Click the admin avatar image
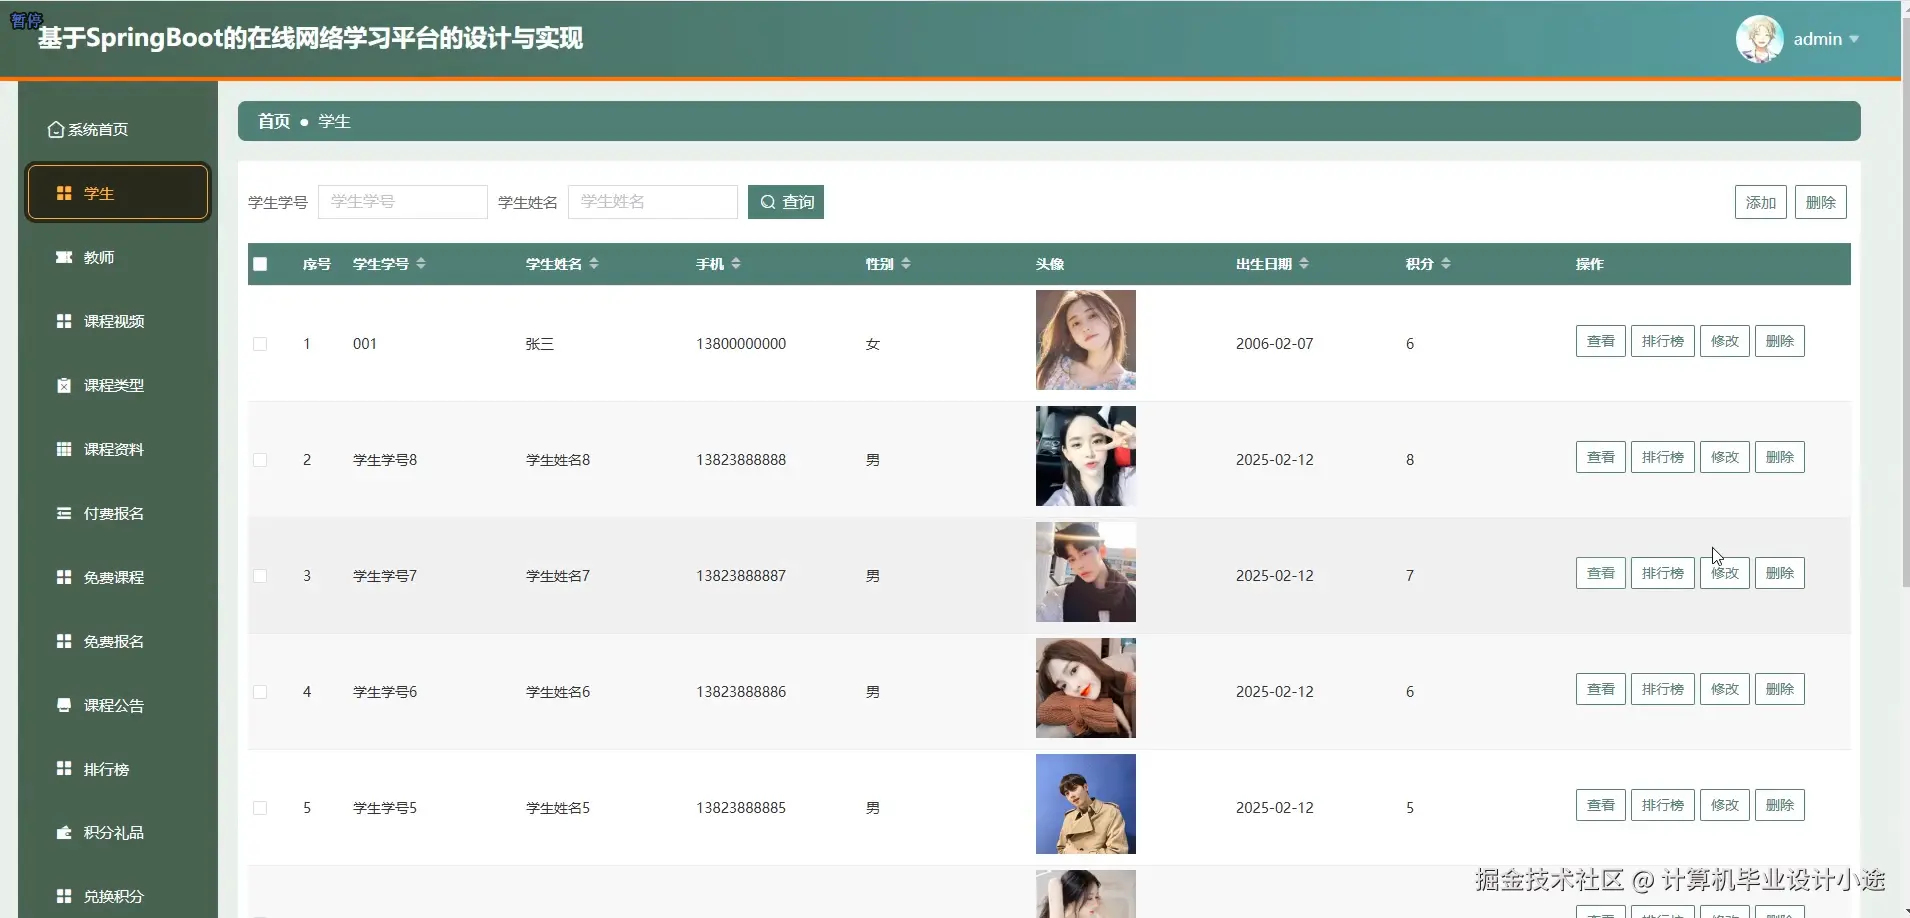The height and width of the screenshot is (918, 1910). 1760,39
